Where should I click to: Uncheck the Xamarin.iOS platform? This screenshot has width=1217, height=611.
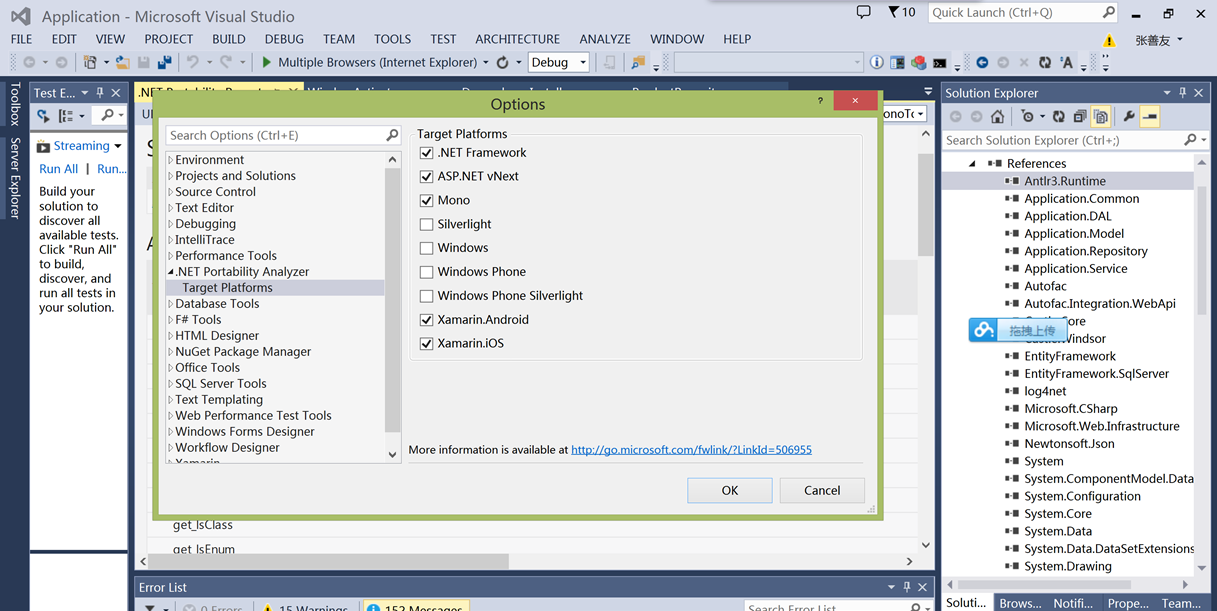(427, 344)
